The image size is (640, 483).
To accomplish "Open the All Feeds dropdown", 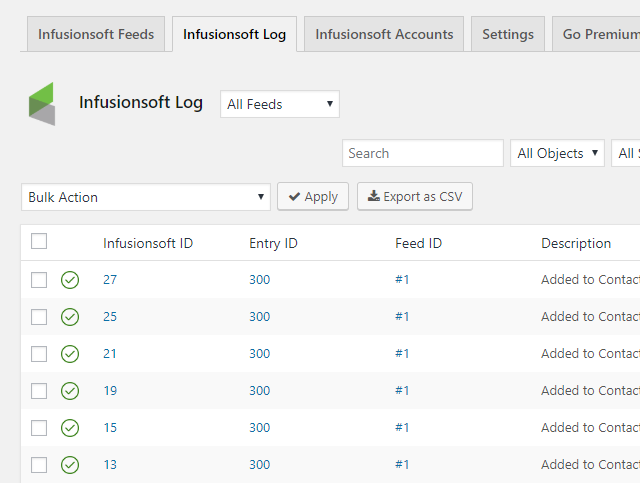I will click(280, 104).
